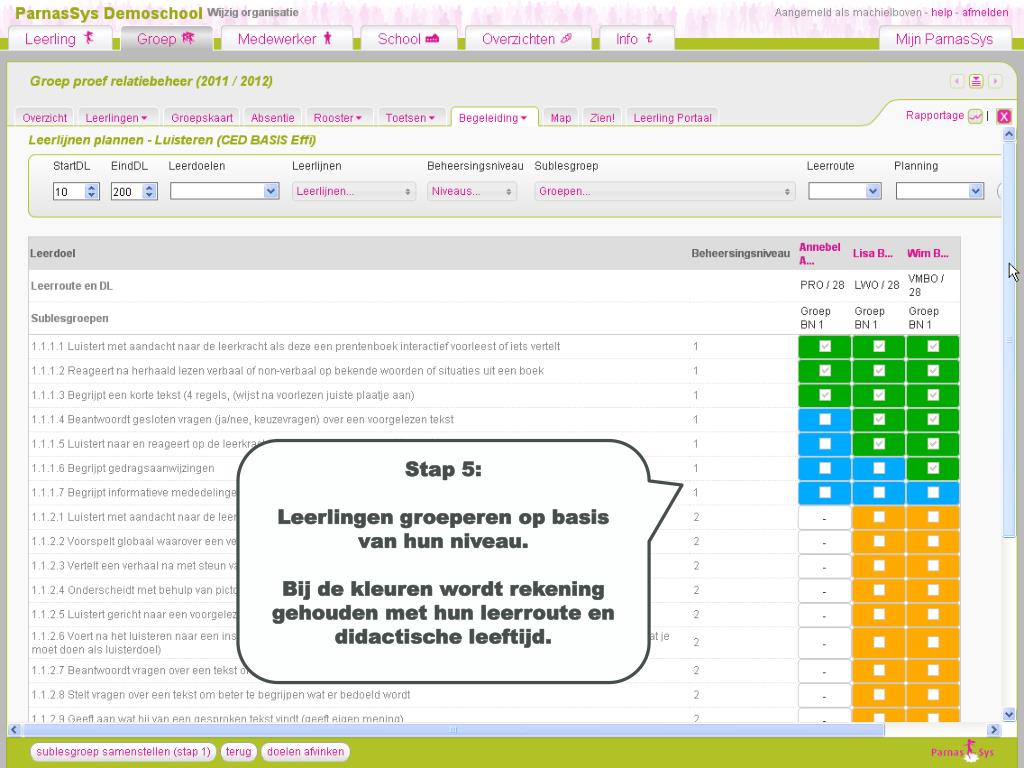Screen dimensions: 1024x768
Task: Click the EindDL stepper arrows
Action: (x=150, y=191)
